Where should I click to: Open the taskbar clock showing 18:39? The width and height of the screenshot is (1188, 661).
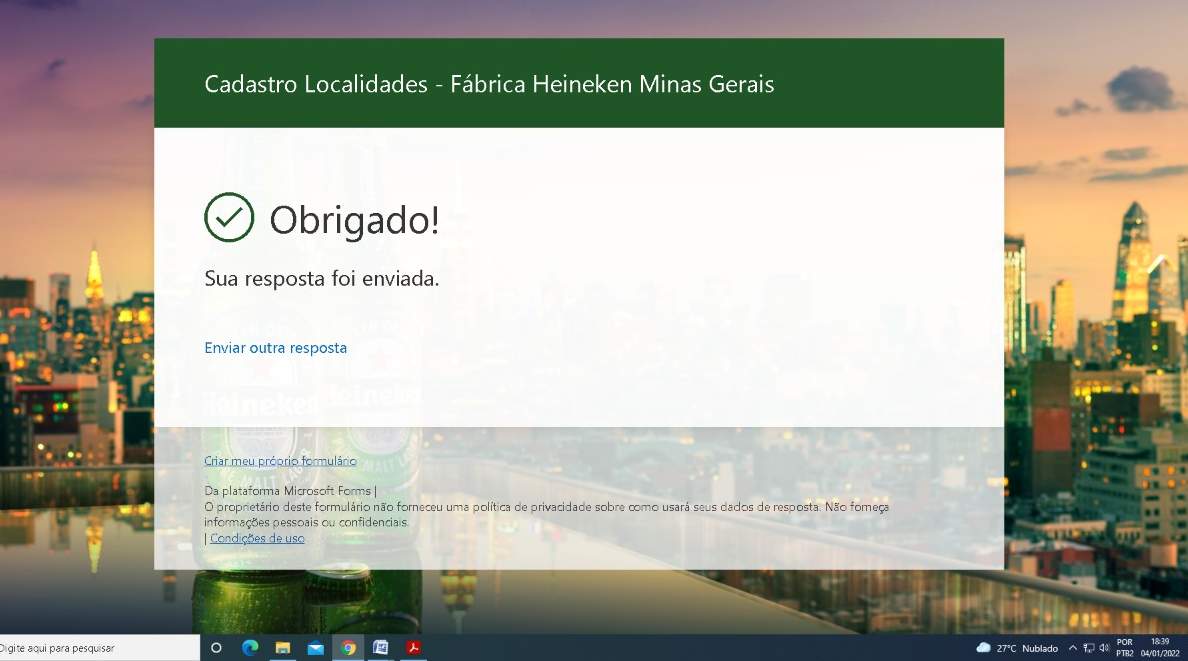coord(1160,647)
